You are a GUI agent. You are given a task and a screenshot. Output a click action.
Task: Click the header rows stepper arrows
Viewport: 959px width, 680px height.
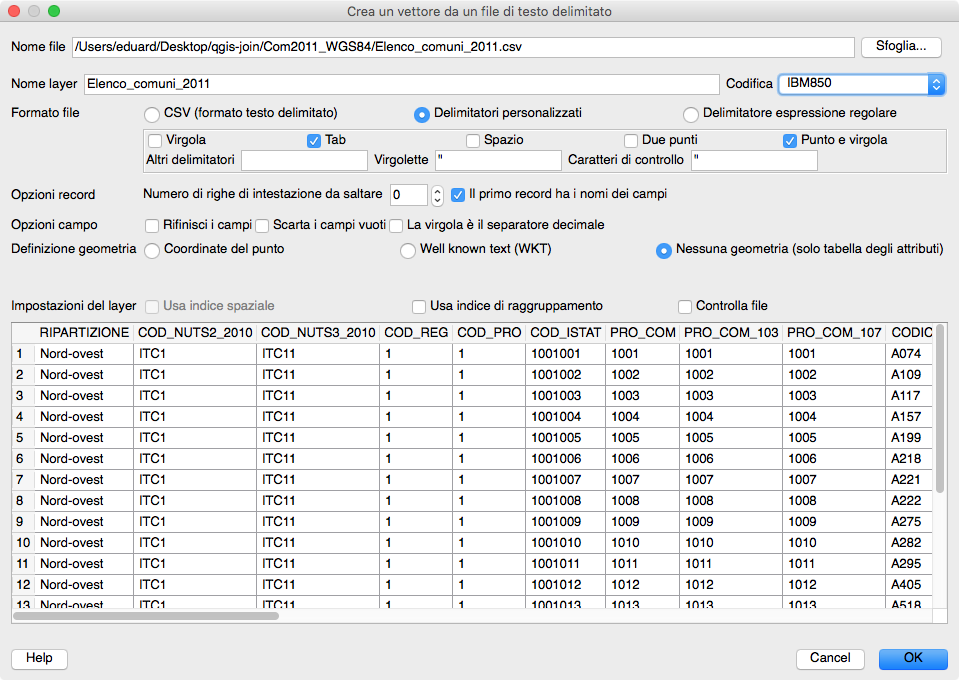pyautogui.click(x=437, y=195)
